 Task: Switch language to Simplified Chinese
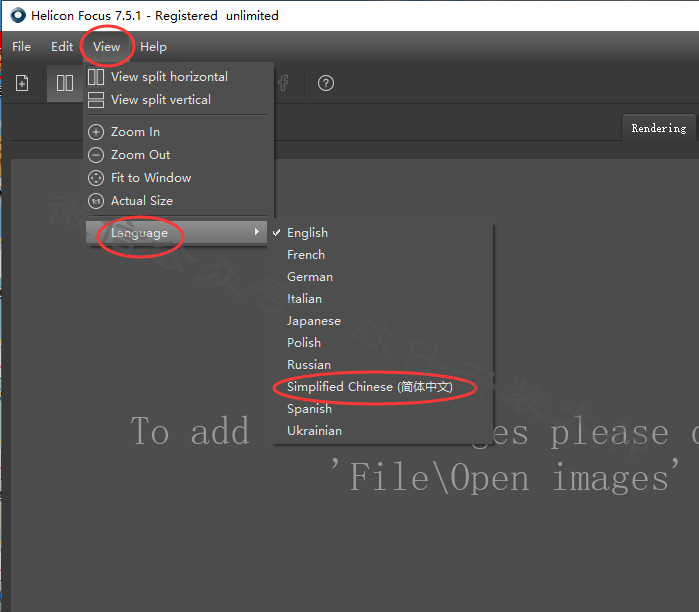pyautogui.click(x=383, y=387)
